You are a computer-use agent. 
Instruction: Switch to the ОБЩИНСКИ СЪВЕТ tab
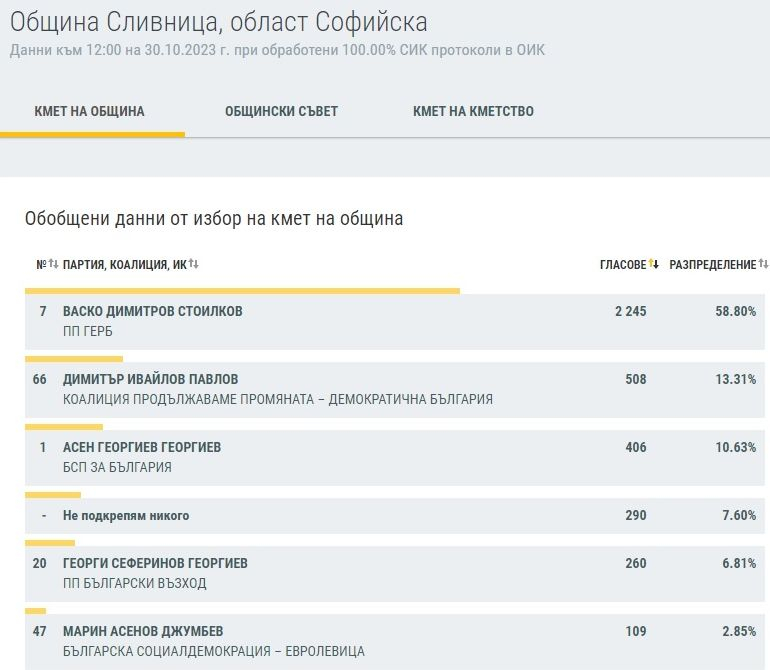281,112
